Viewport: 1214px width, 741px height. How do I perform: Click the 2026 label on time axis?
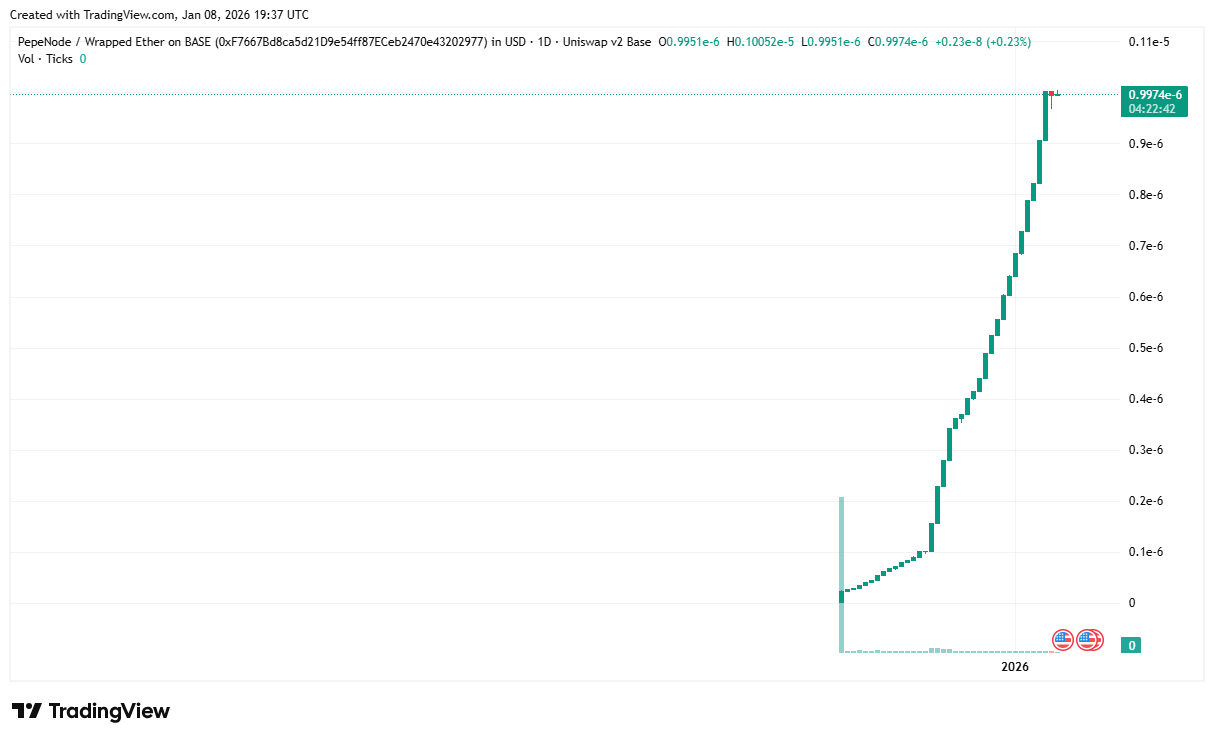coord(1015,666)
